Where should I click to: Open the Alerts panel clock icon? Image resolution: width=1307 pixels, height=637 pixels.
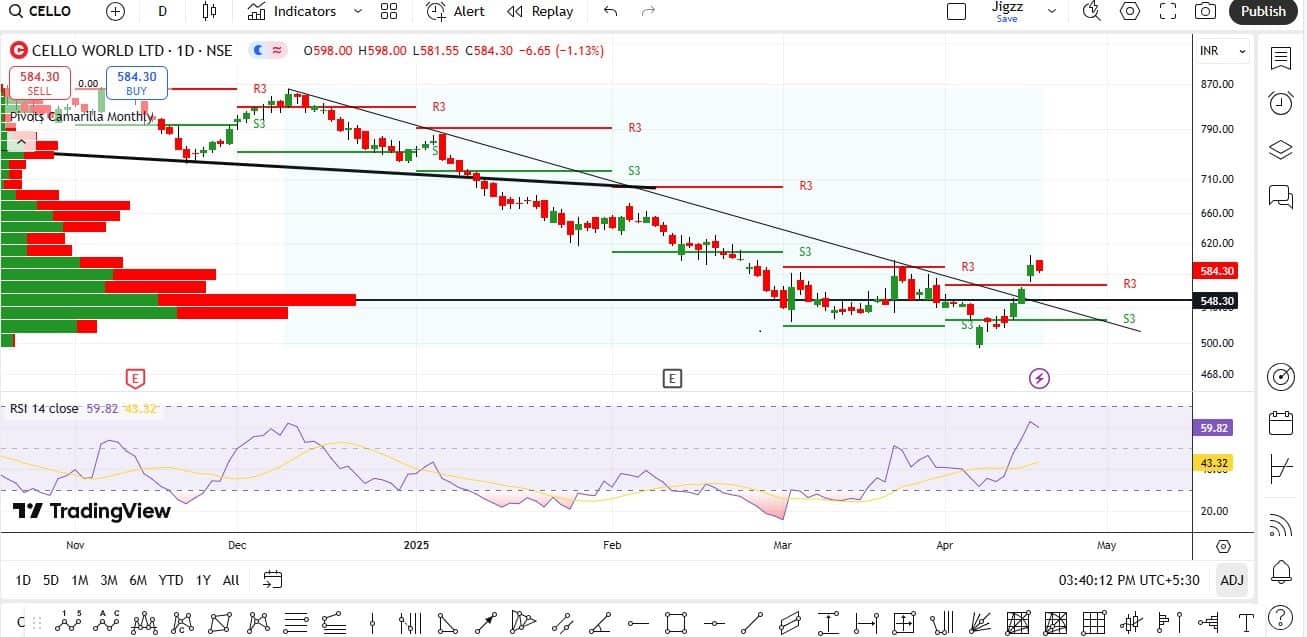click(x=1280, y=103)
